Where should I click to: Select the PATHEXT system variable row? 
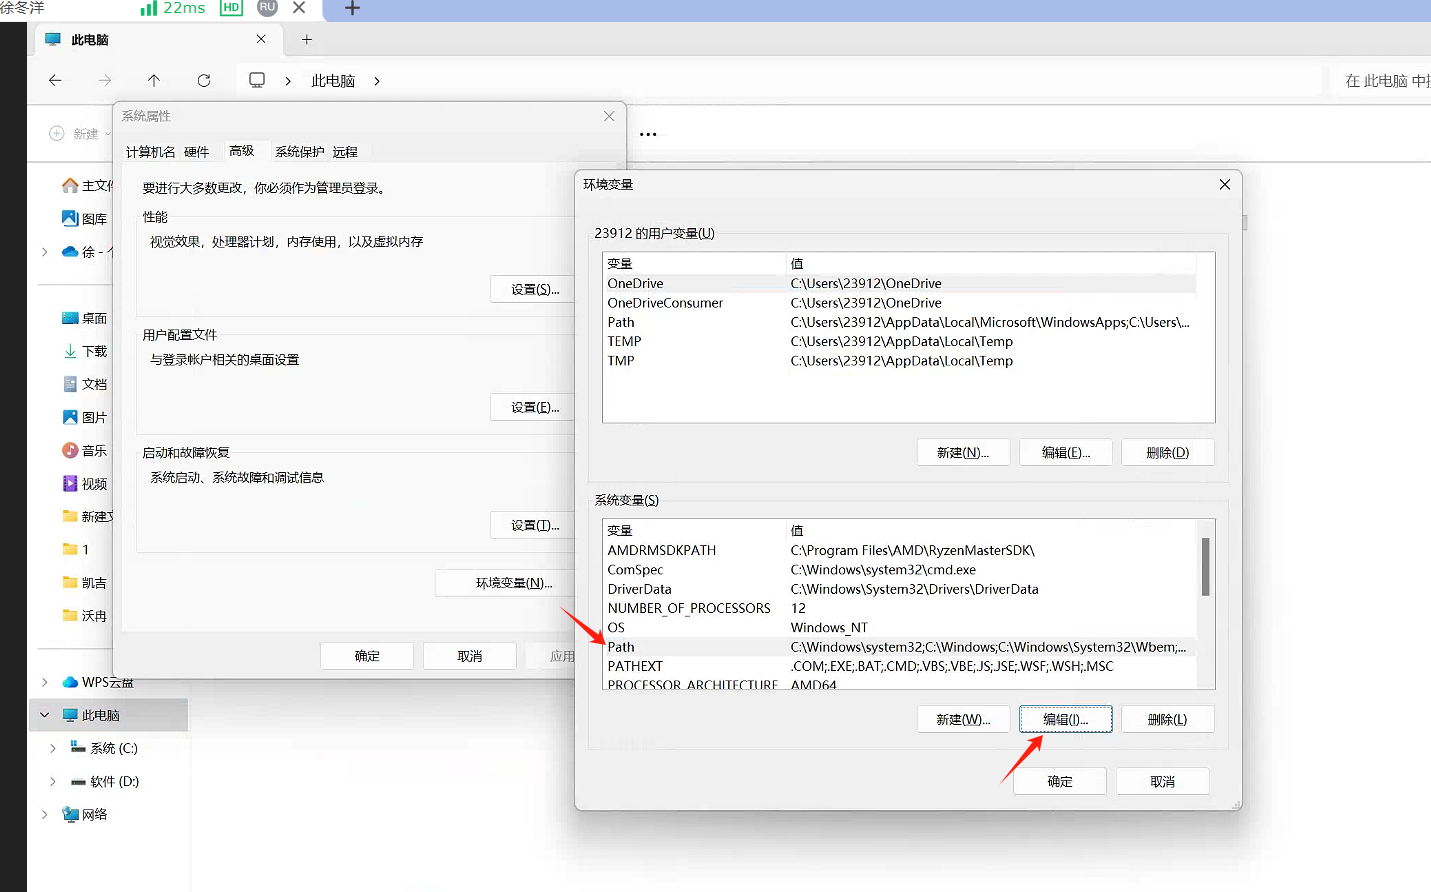tap(900, 666)
